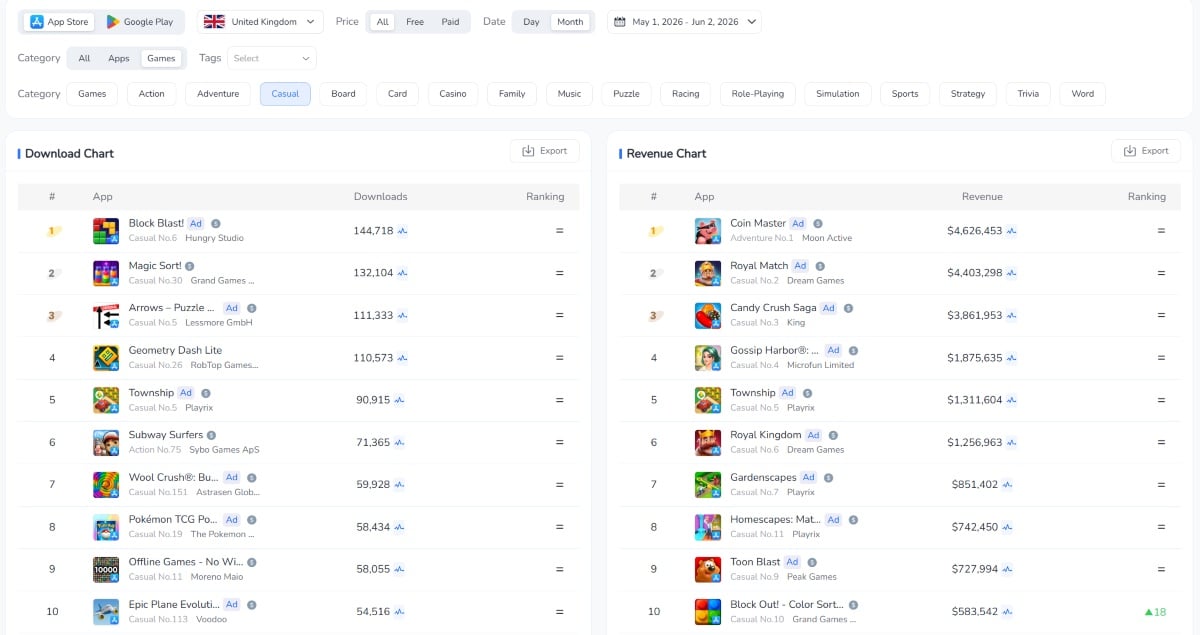Open Gossip Harbor name link
The width and height of the screenshot is (1200, 635).
[x=774, y=350]
